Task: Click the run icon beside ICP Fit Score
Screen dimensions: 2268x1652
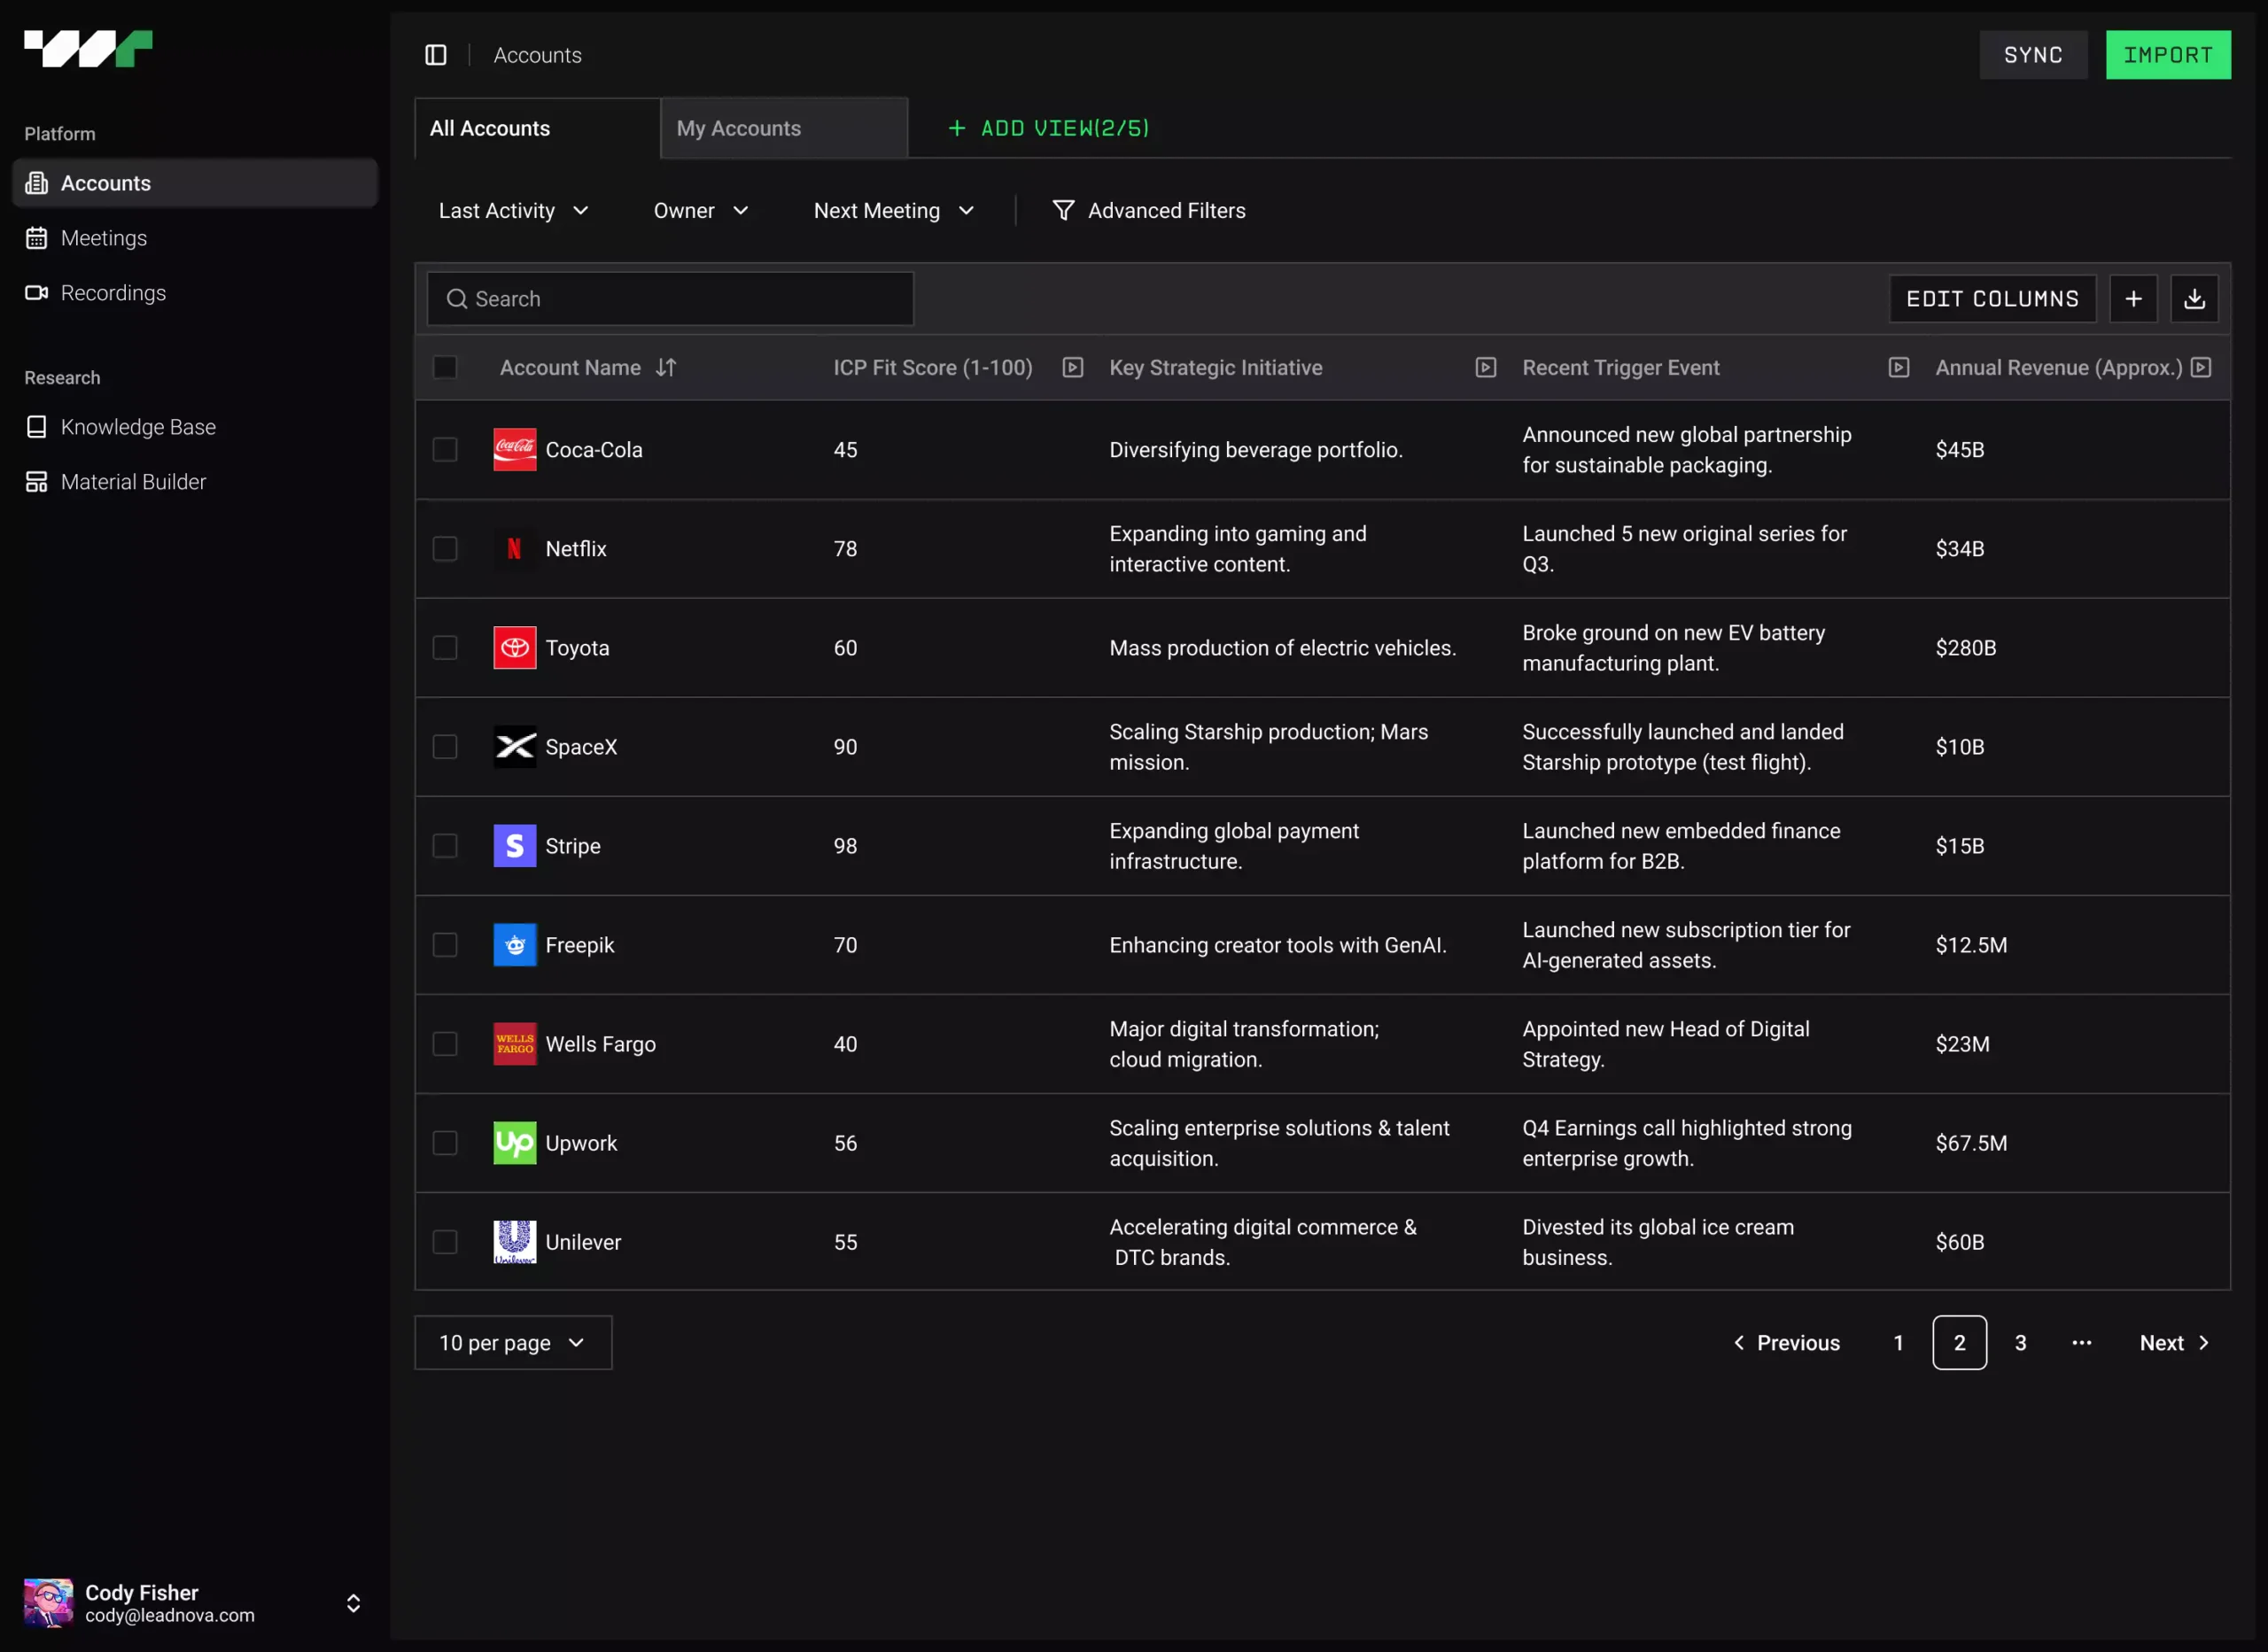Action: coord(1072,368)
